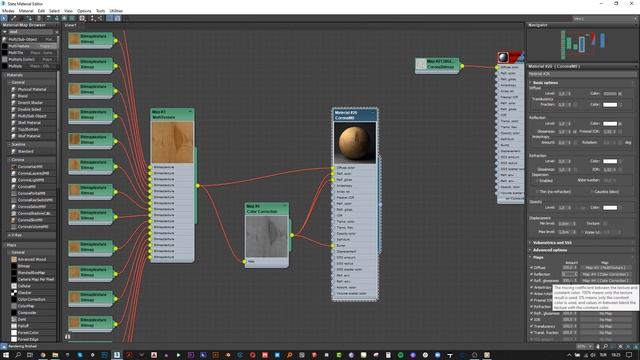This screenshot has height=360, width=640.
Task: Click Lay Out All toolbar icon
Action: click(x=92, y=18)
